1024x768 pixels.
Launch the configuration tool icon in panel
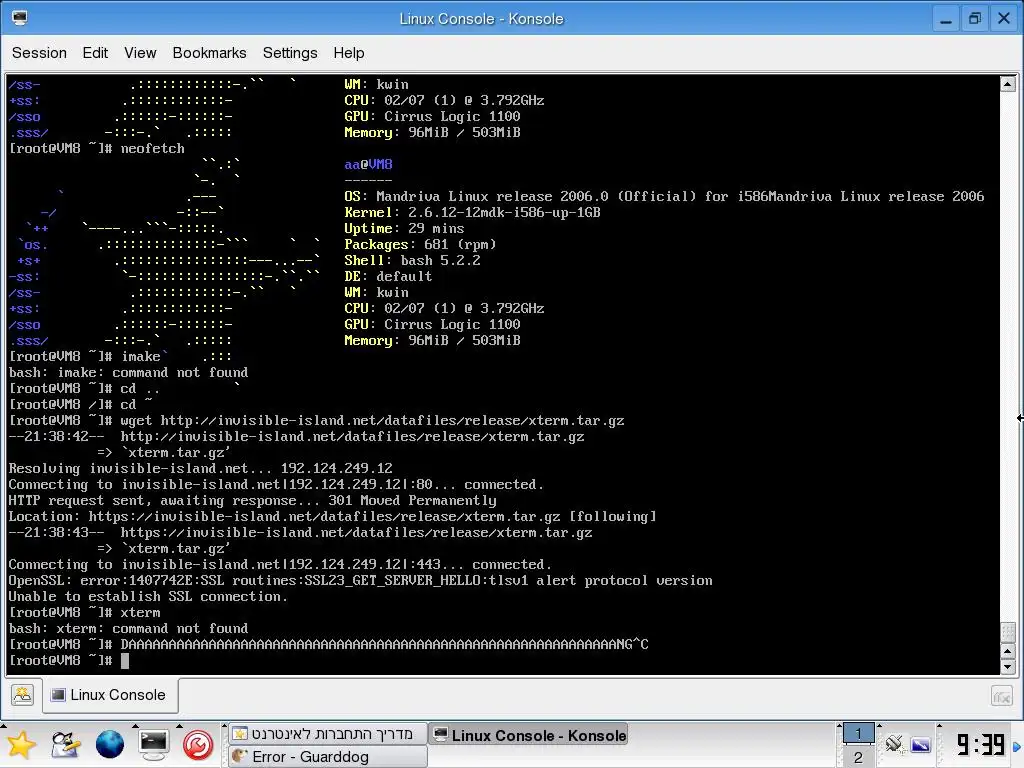click(x=65, y=744)
